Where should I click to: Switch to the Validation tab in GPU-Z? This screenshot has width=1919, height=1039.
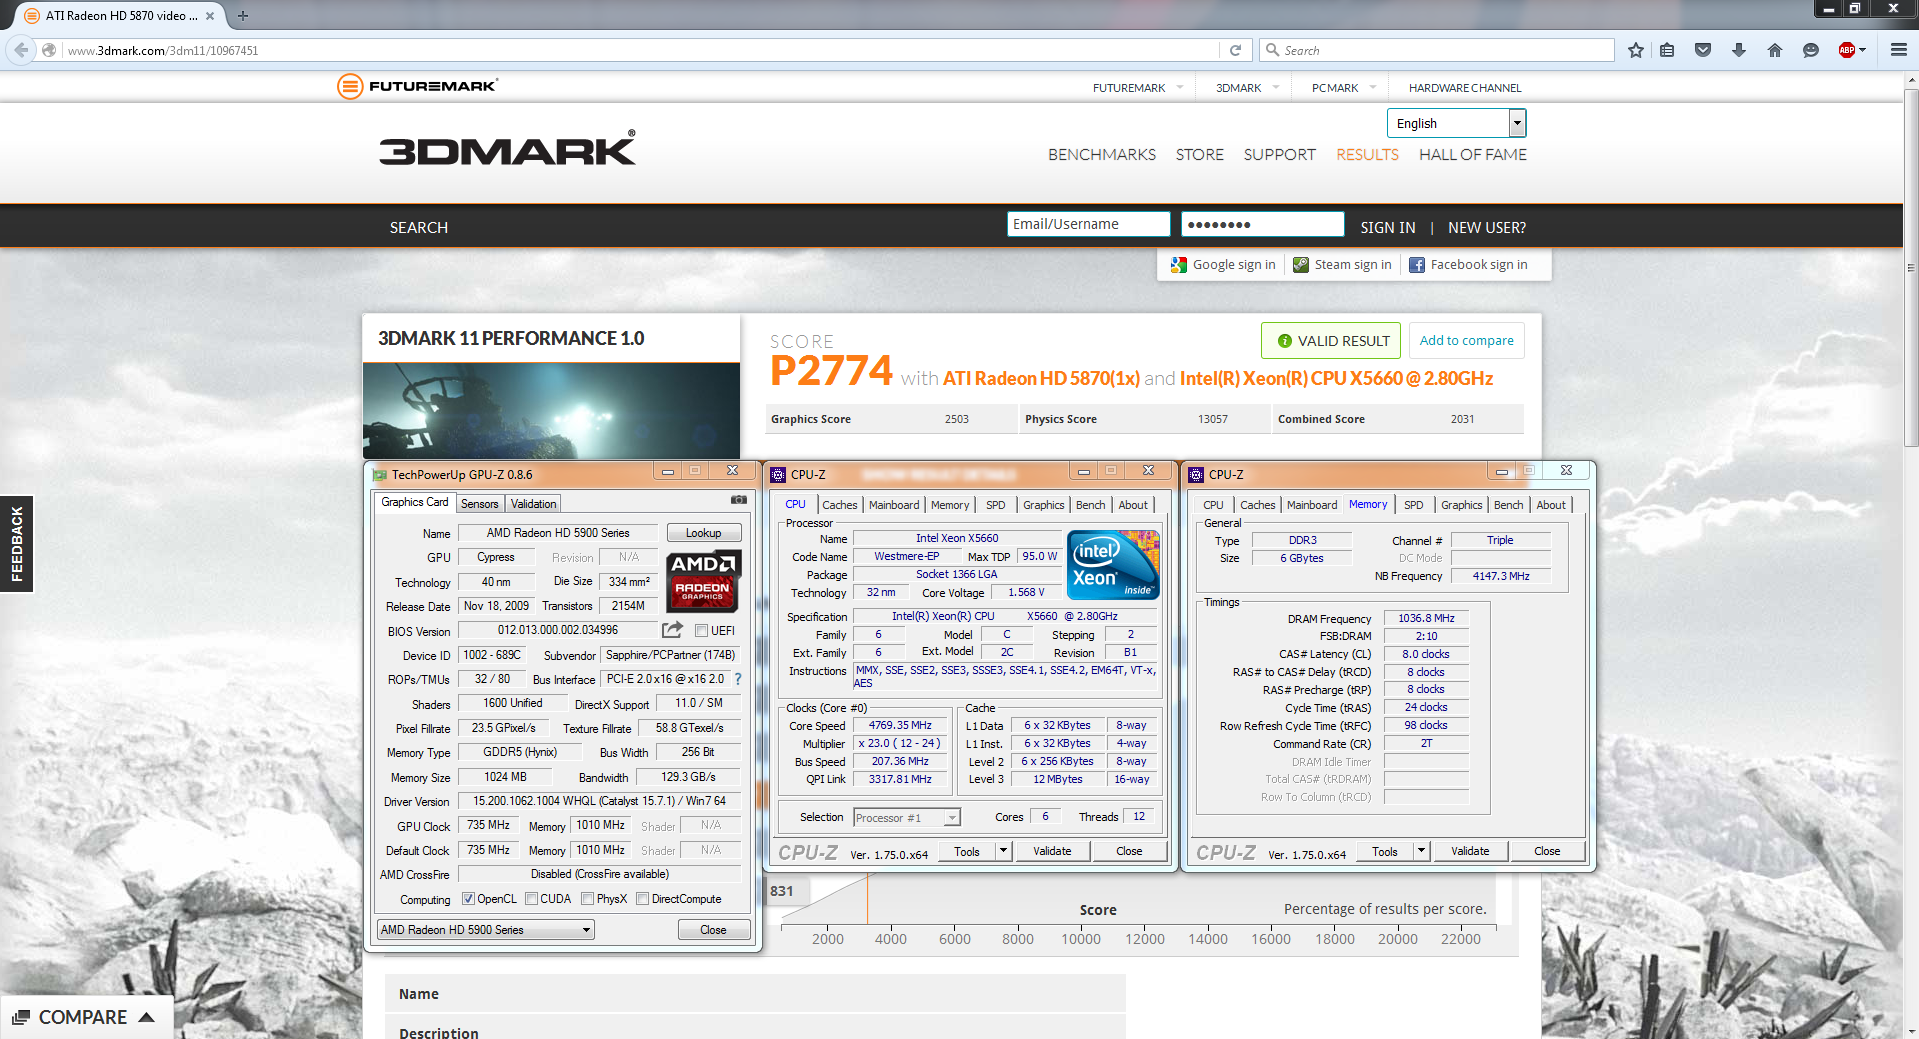[534, 504]
